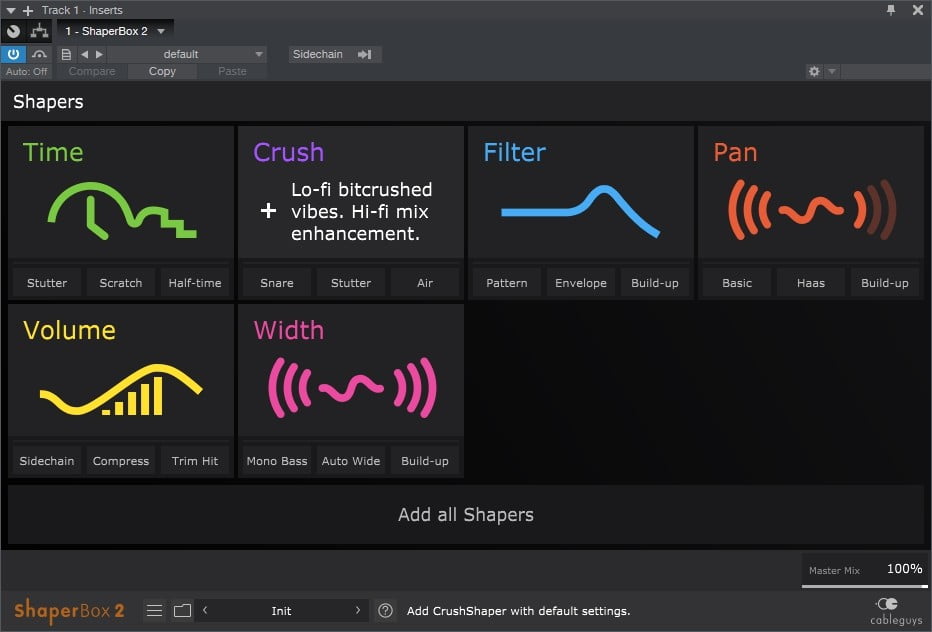The width and height of the screenshot is (932, 632).
Task: Choose the Time Stutter preset
Action: click(47, 283)
